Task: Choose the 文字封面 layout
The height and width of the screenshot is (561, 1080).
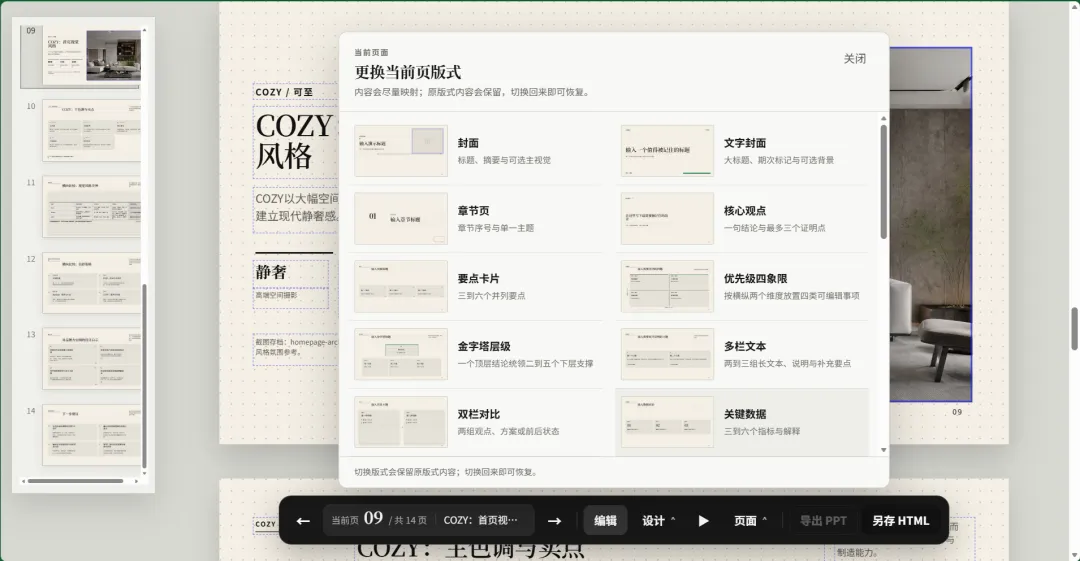Action: (742, 151)
